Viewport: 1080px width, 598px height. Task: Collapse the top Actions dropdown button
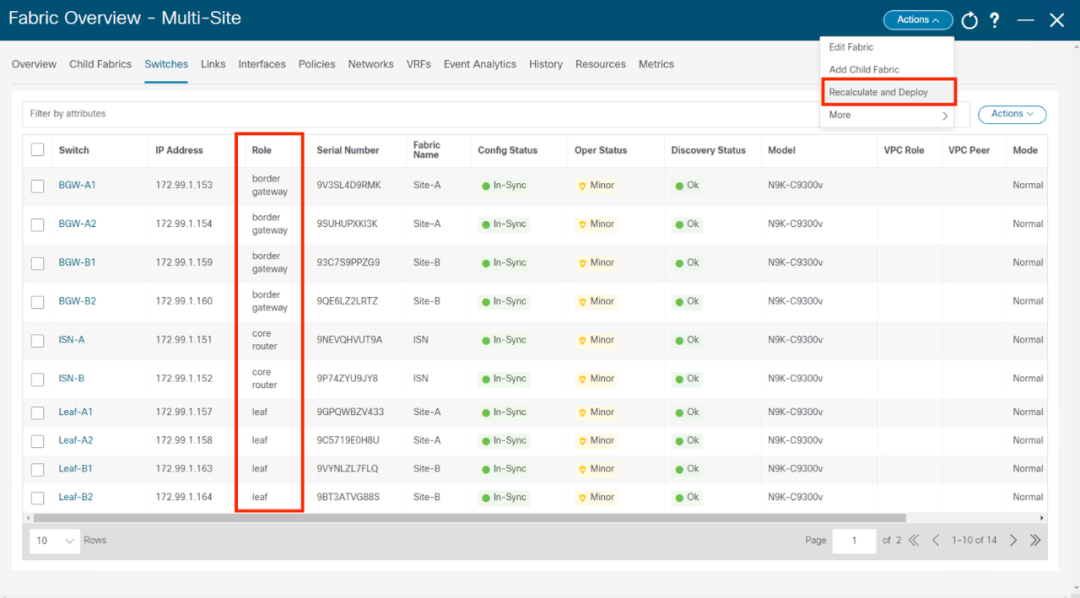point(918,20)
